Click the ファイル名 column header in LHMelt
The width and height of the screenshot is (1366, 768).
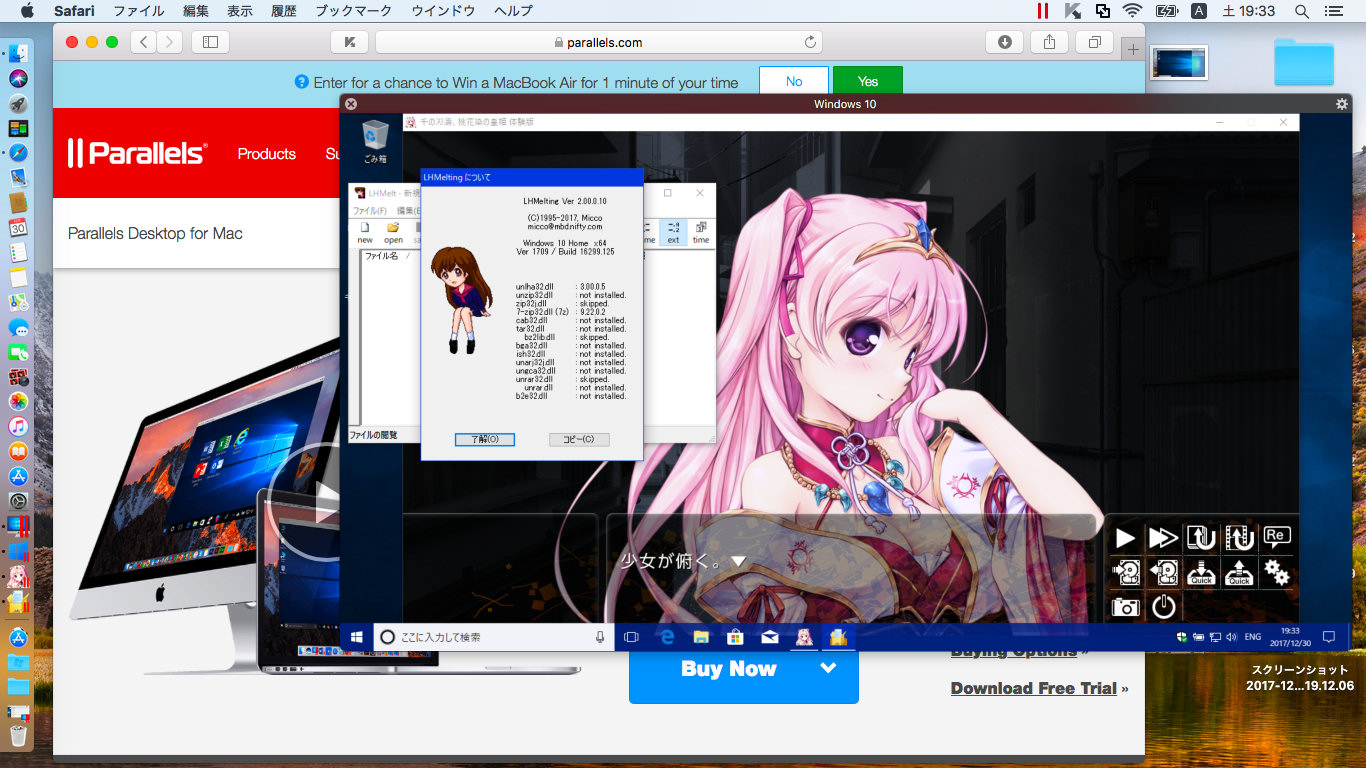[380, 256]
